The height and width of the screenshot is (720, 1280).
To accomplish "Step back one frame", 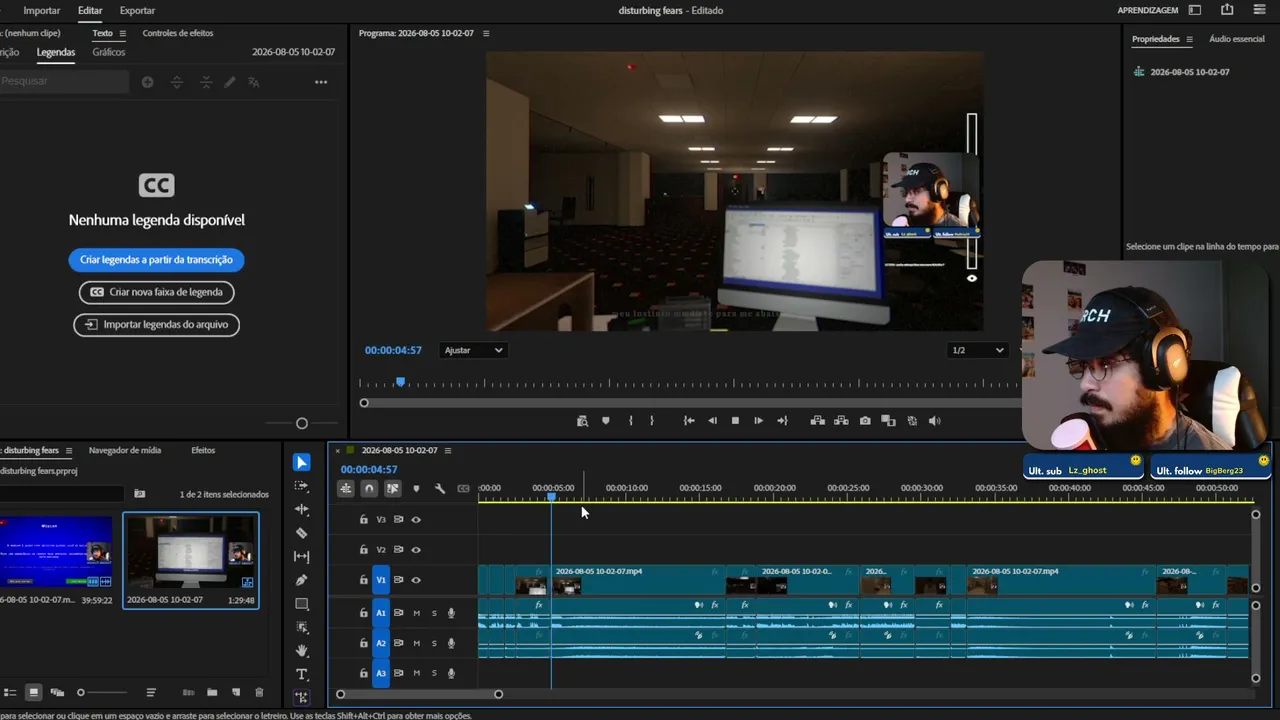I will (x=712, y=421).
